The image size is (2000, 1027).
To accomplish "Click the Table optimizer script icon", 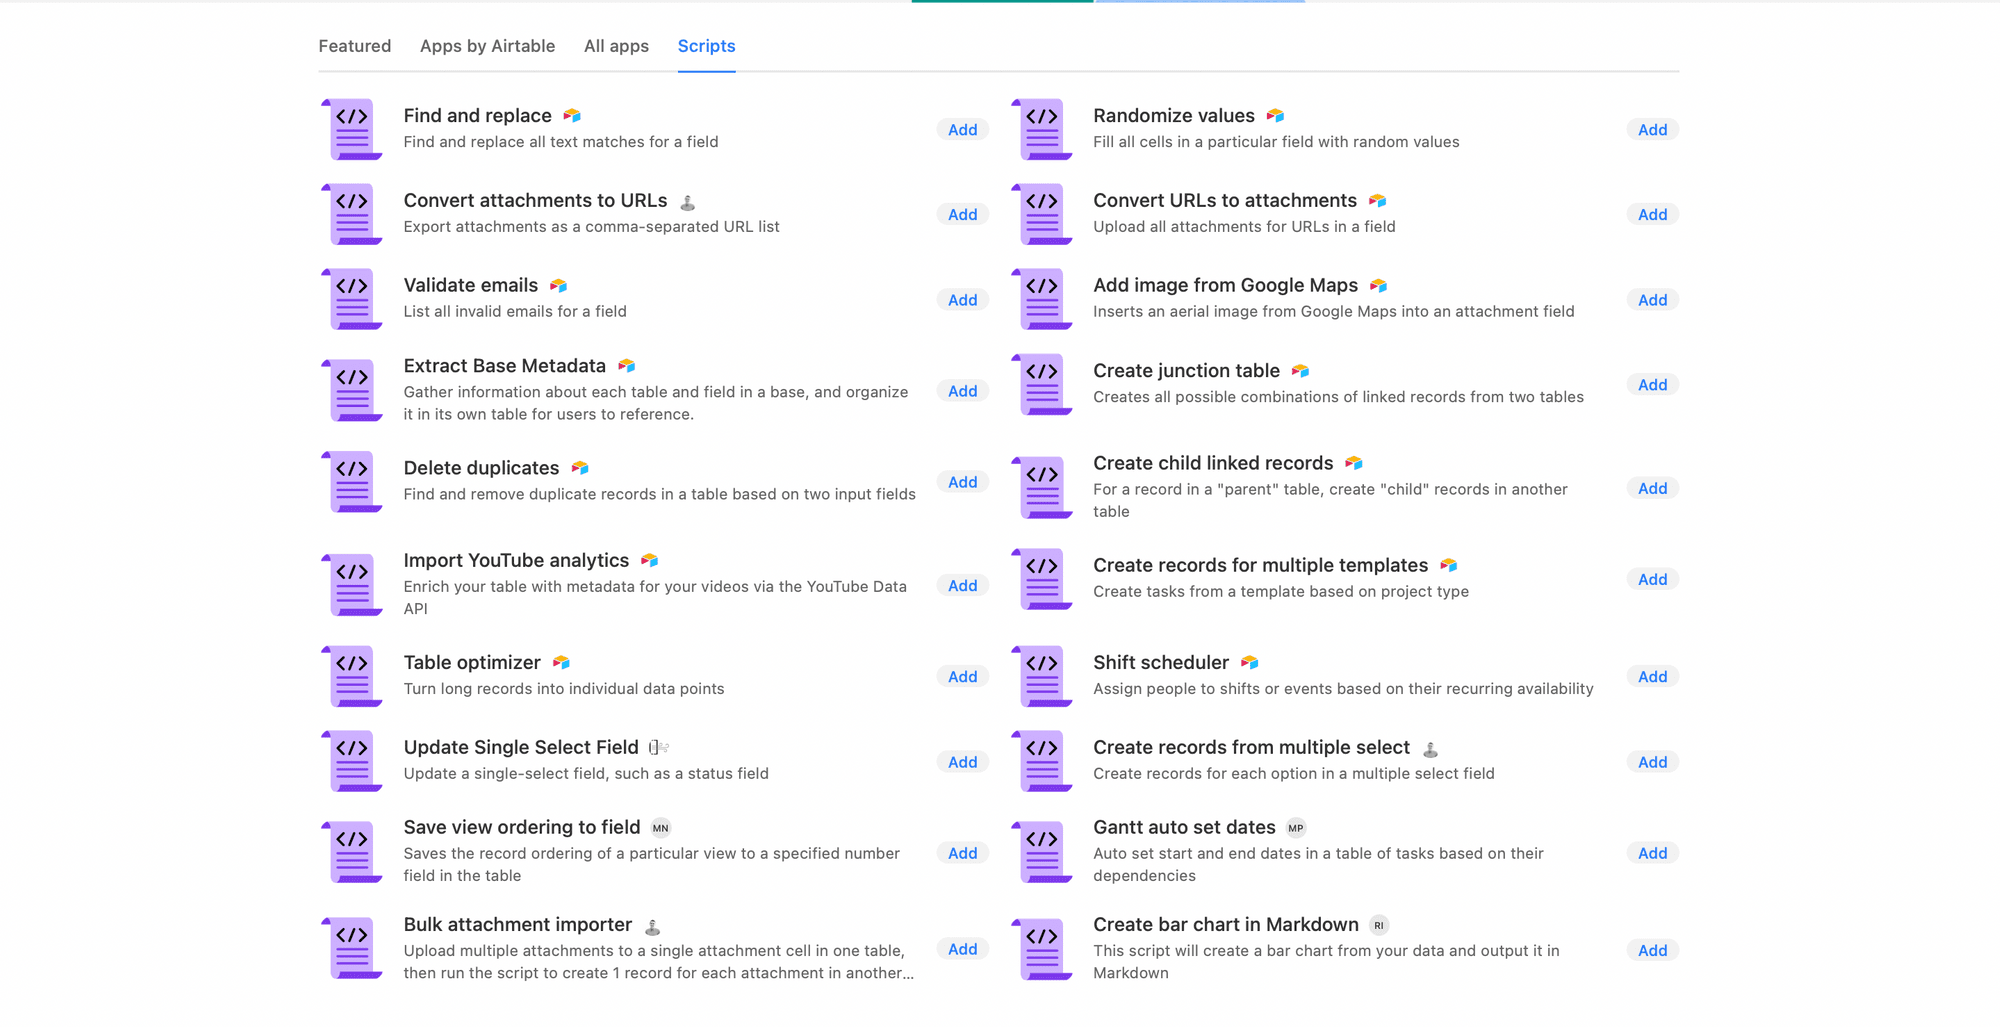I will (x=352, y=676).
